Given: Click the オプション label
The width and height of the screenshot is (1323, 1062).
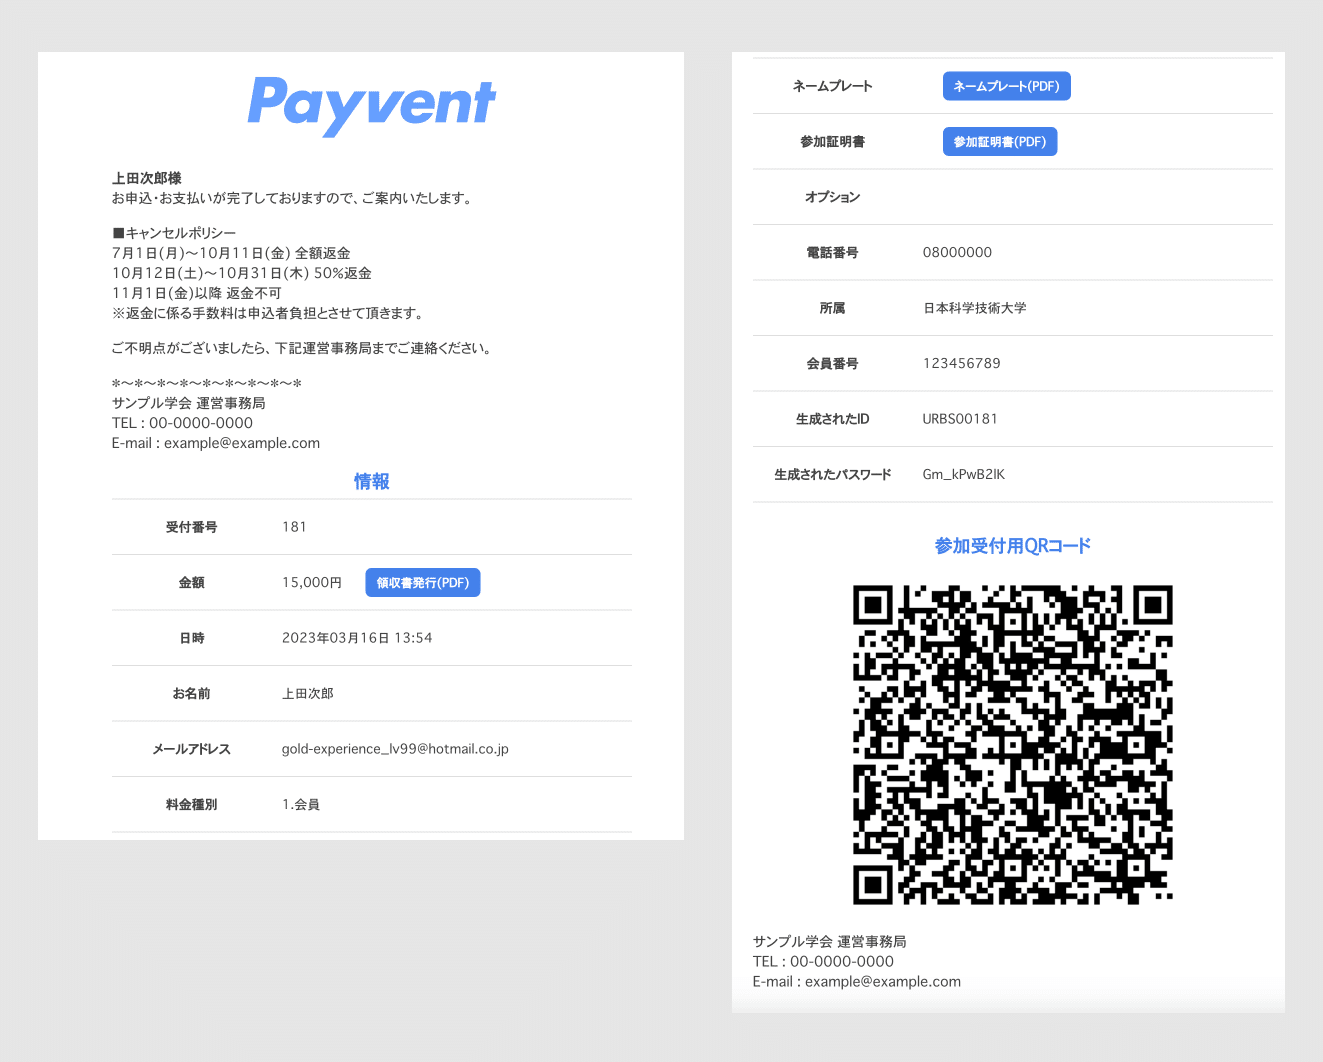Looking at the screenshot, I should point(833,197).
